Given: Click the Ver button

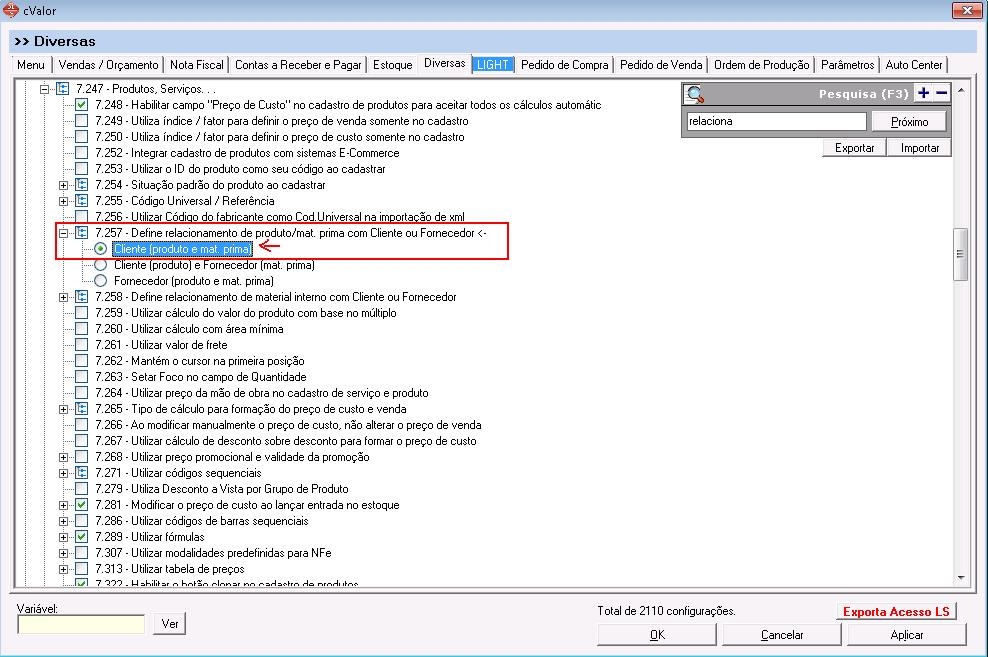Looking at the screenshot, I should (169, 624).
